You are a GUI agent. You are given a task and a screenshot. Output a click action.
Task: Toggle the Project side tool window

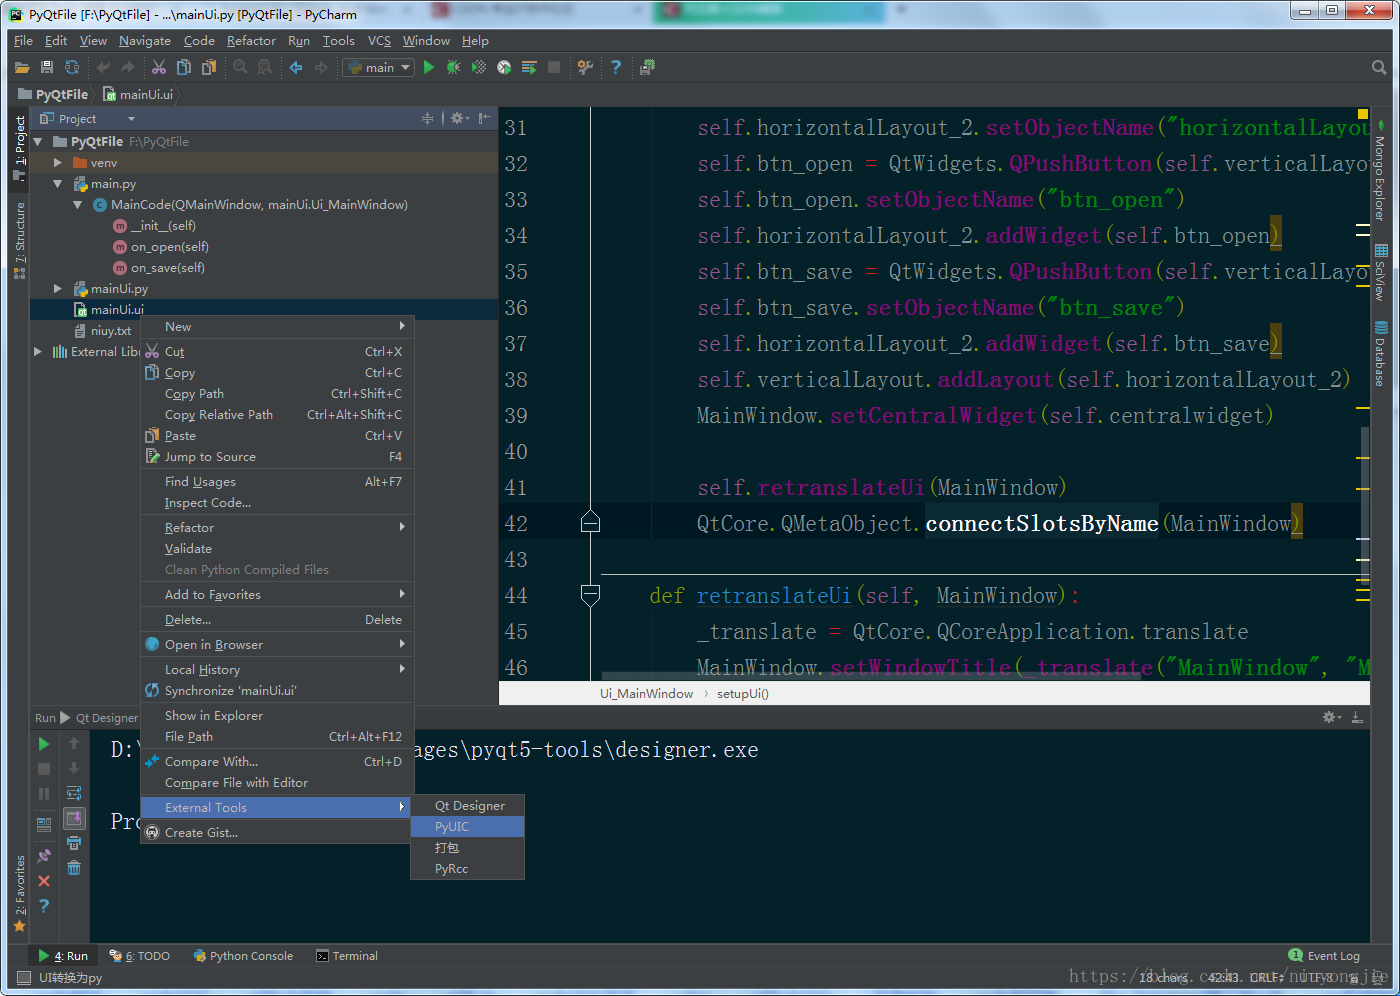pos(19,148)
